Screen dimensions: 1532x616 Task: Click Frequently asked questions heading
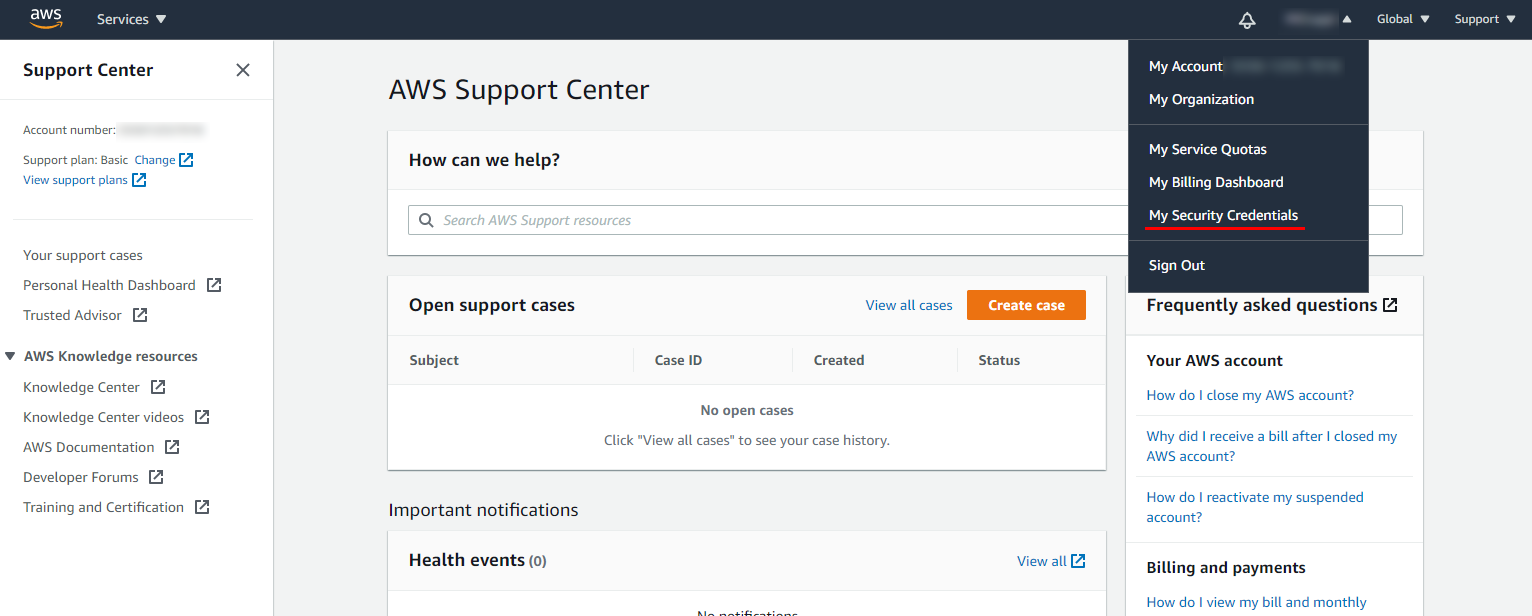click(x=1262, y=305)
